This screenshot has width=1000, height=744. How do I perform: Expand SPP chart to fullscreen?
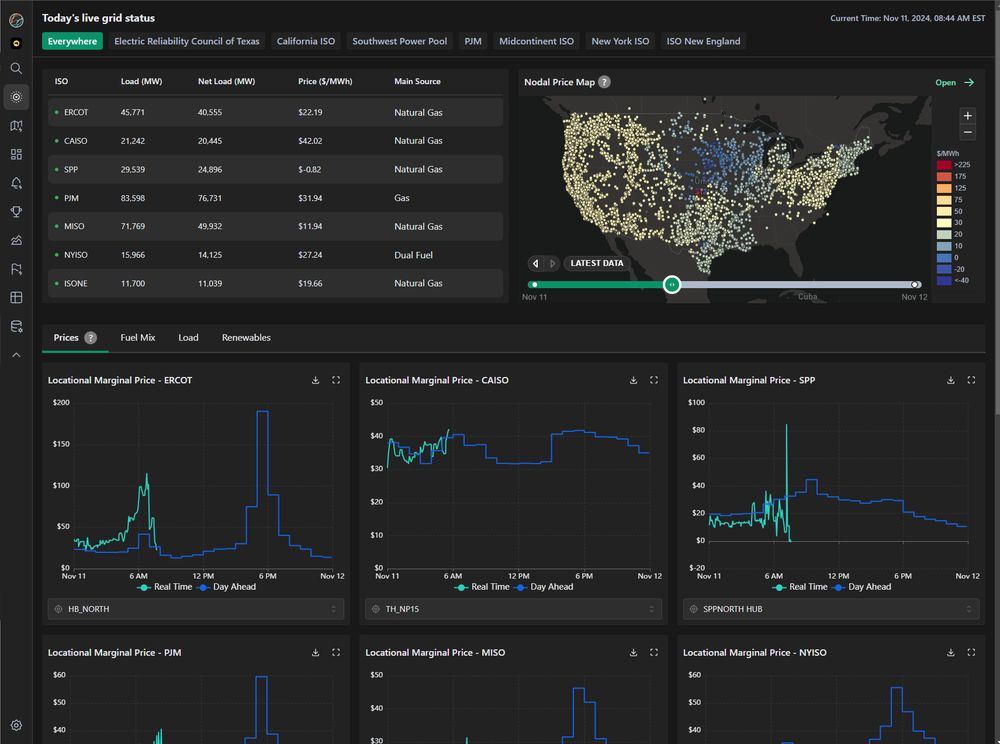click(x=971, y=380)
